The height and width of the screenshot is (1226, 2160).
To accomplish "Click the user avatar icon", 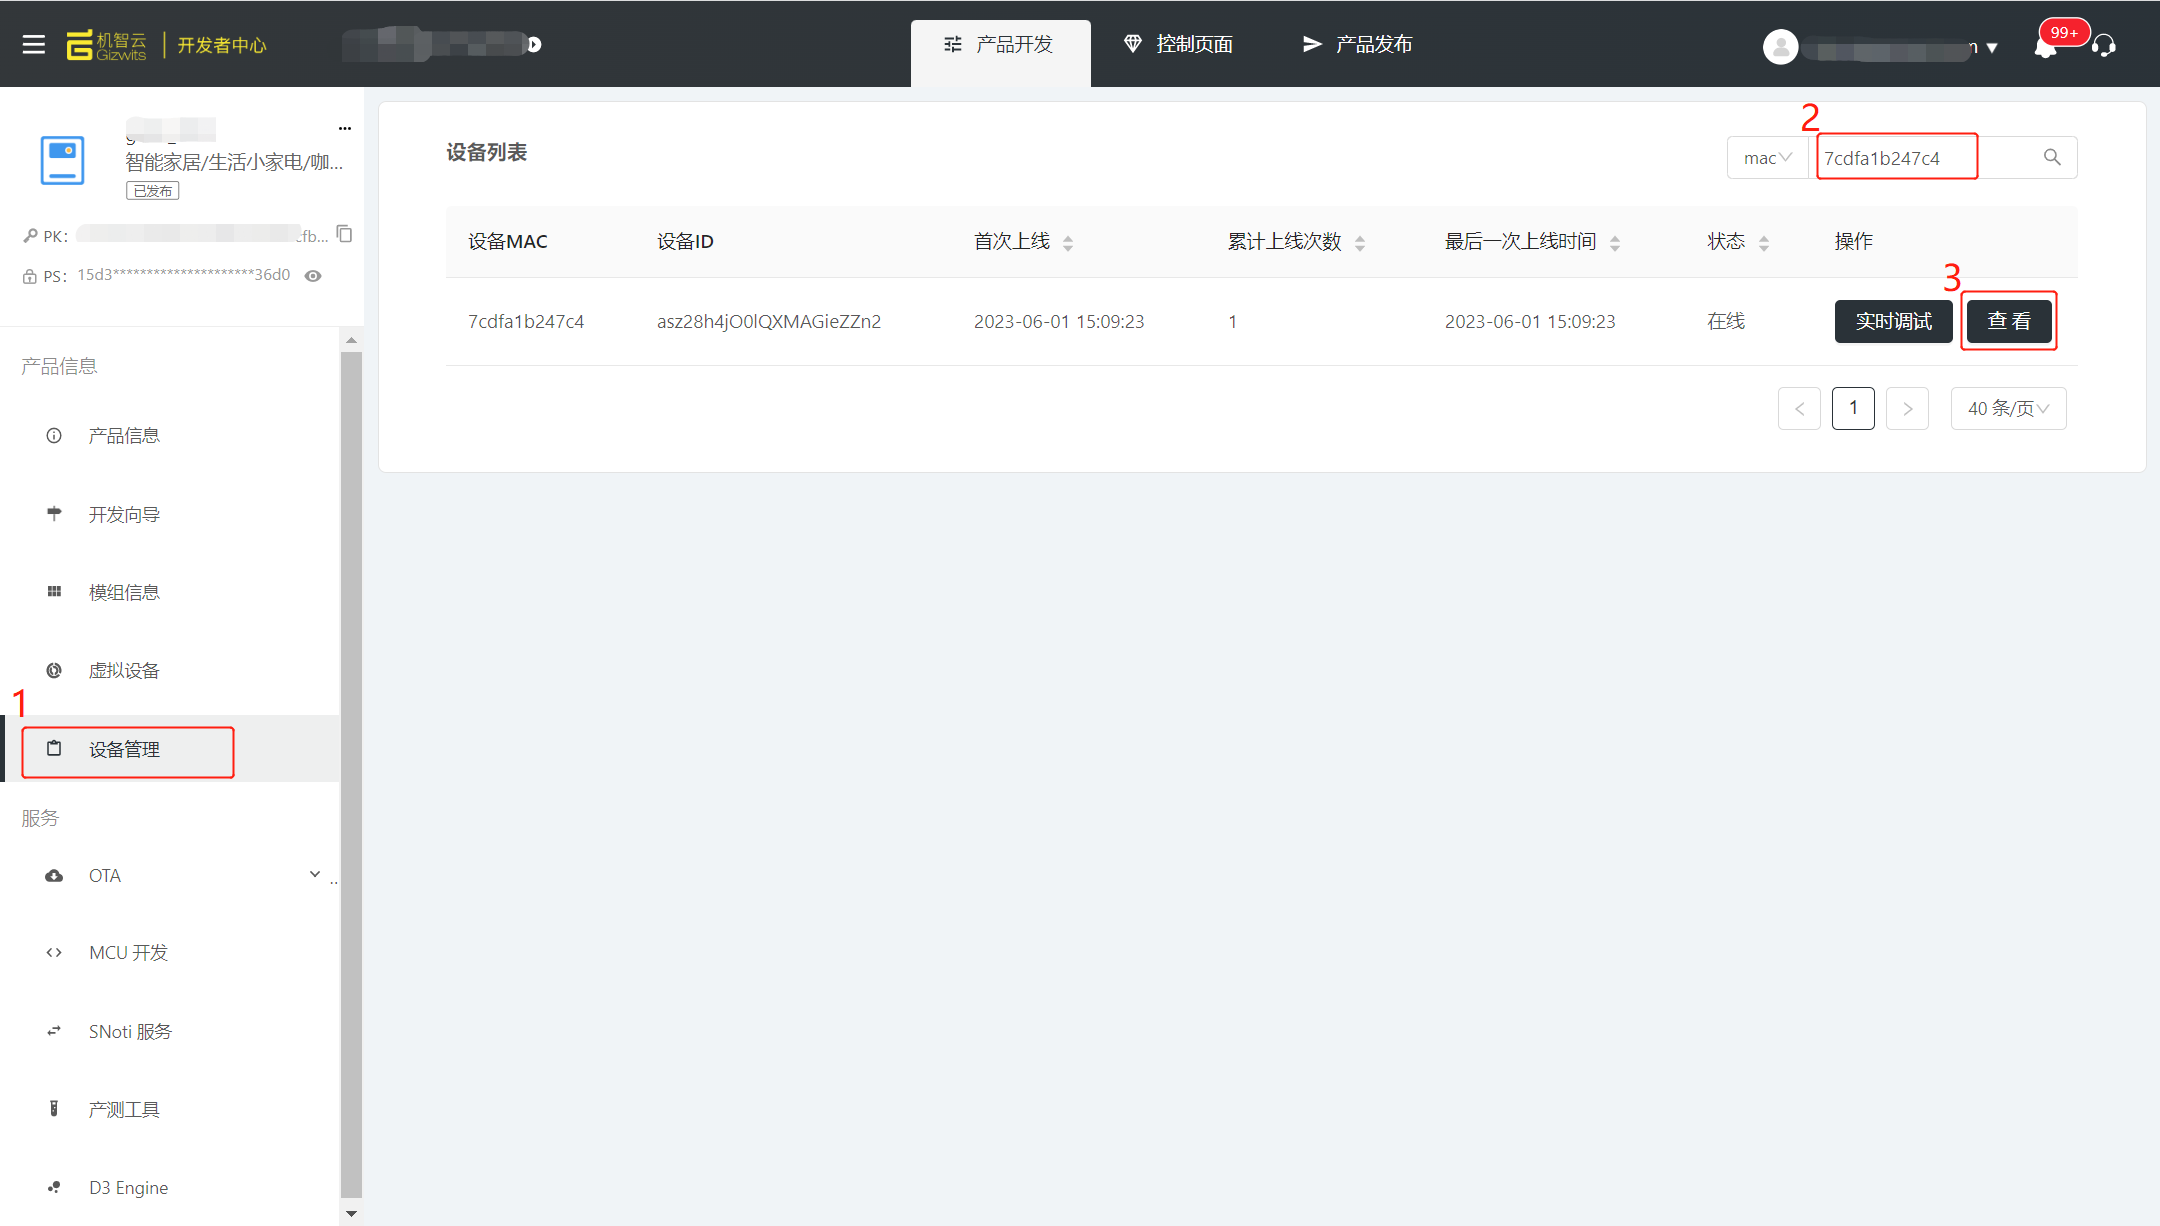I will point(1780,46).
